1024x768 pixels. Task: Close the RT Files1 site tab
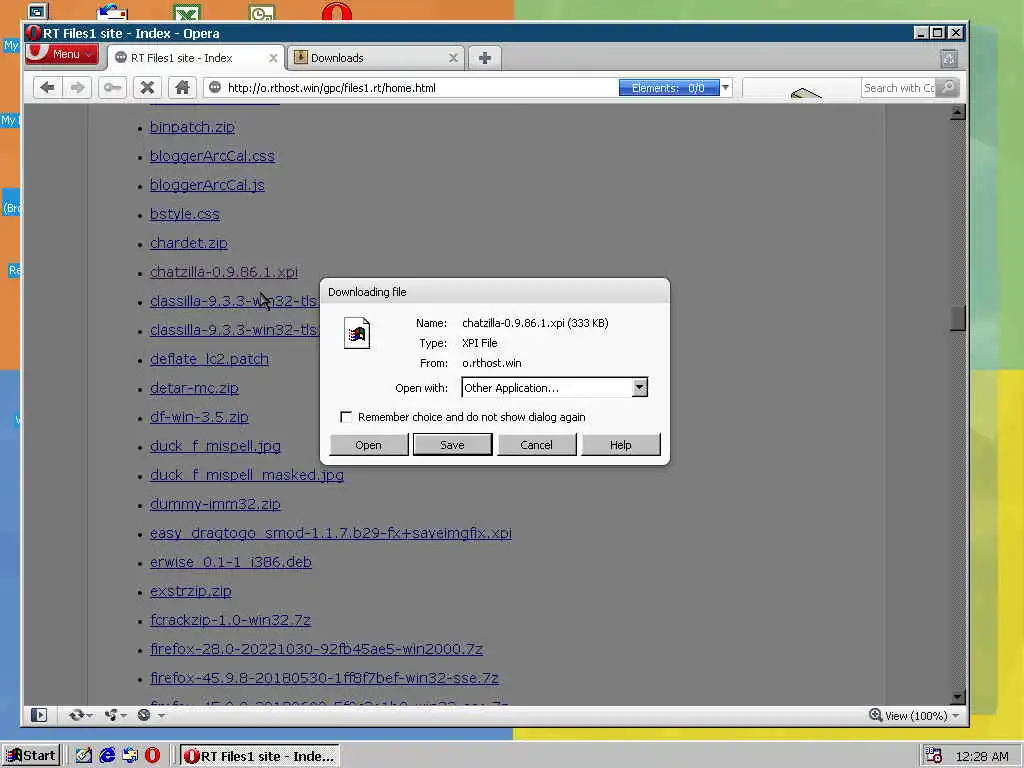273,58
